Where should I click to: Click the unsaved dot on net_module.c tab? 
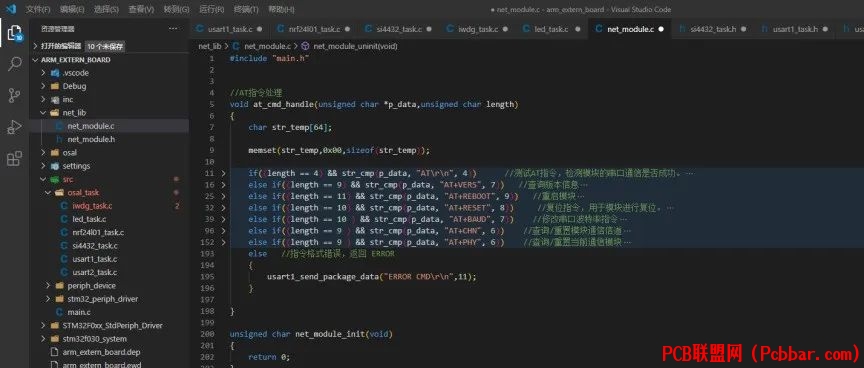tap(660, 29)
